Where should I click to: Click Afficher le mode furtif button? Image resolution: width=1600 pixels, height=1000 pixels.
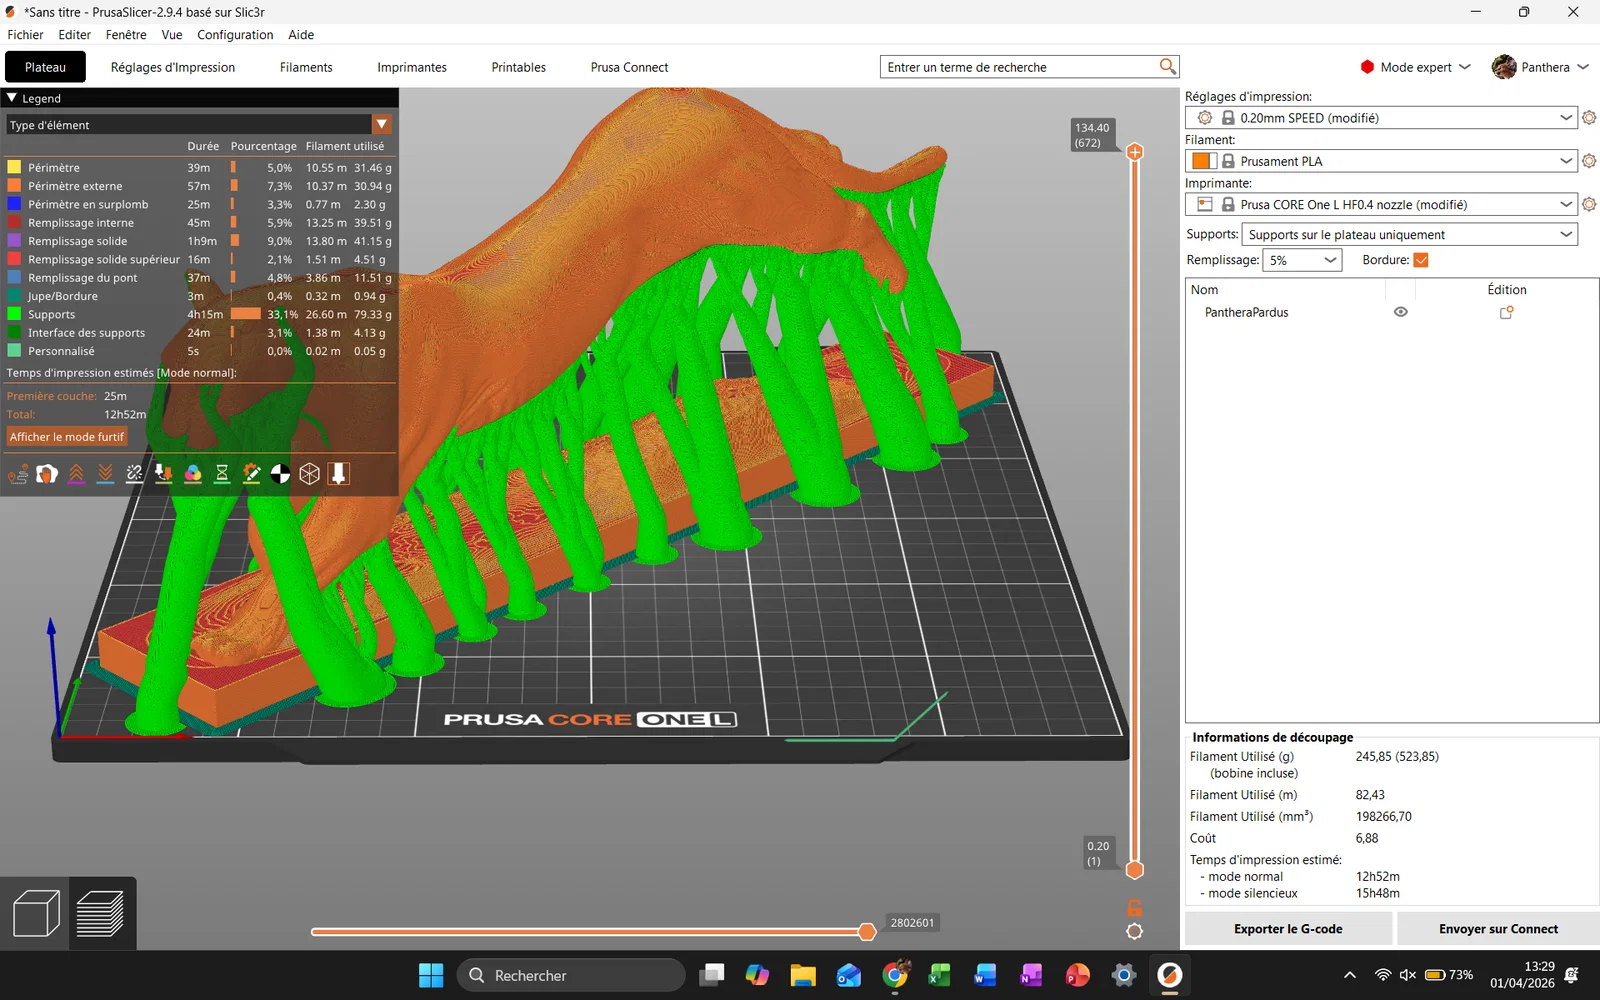click(x=67, y=437)
